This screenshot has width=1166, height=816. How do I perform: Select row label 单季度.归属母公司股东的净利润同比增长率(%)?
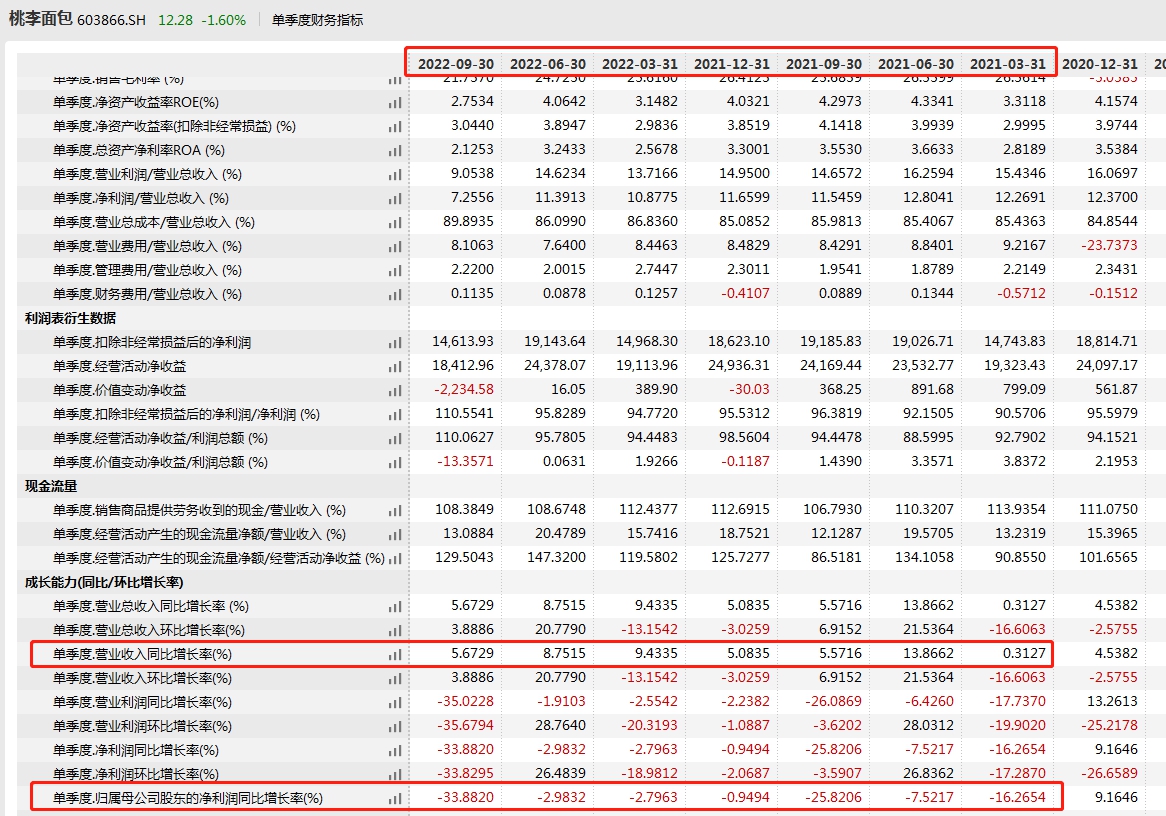coord(187,798)
